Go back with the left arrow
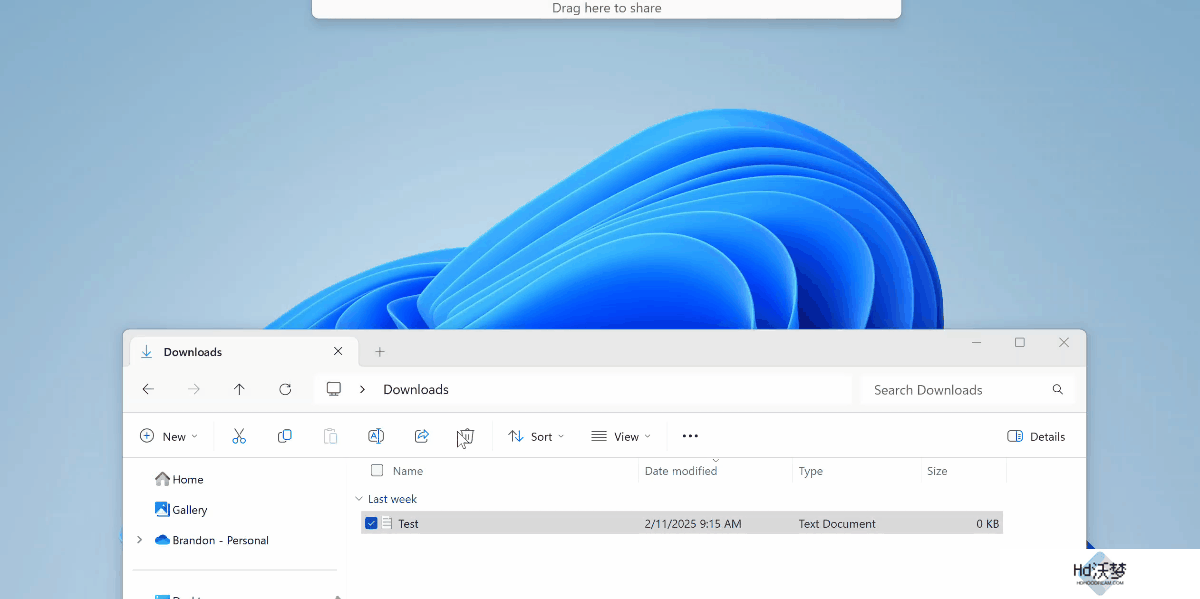1200x599 pixels. click(x=148, y=389)
